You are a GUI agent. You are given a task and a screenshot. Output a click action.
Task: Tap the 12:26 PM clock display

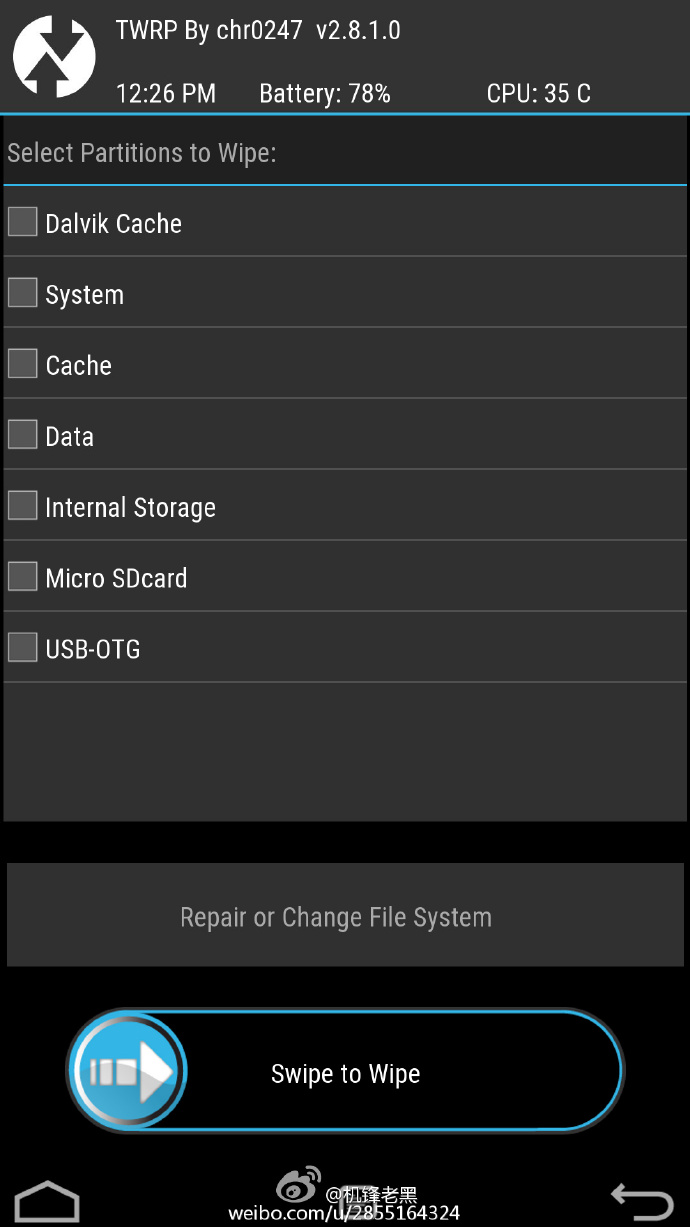tap(166, 94)
